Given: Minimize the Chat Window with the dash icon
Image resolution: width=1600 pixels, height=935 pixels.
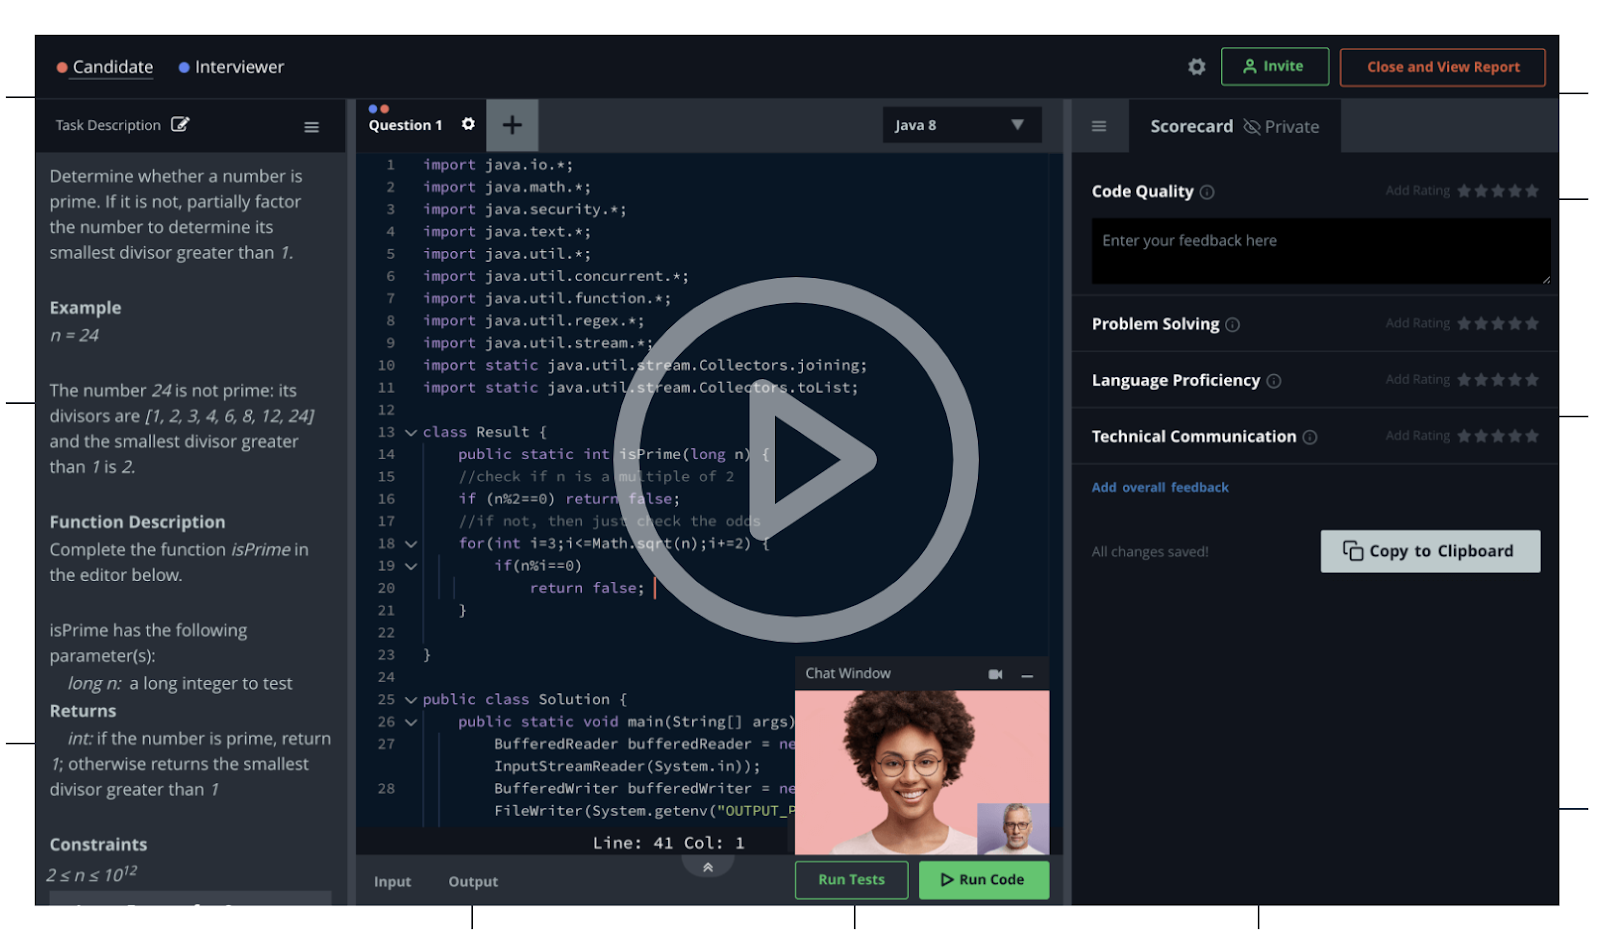Looking at the screenshot, I should (x=1027, y=676).
